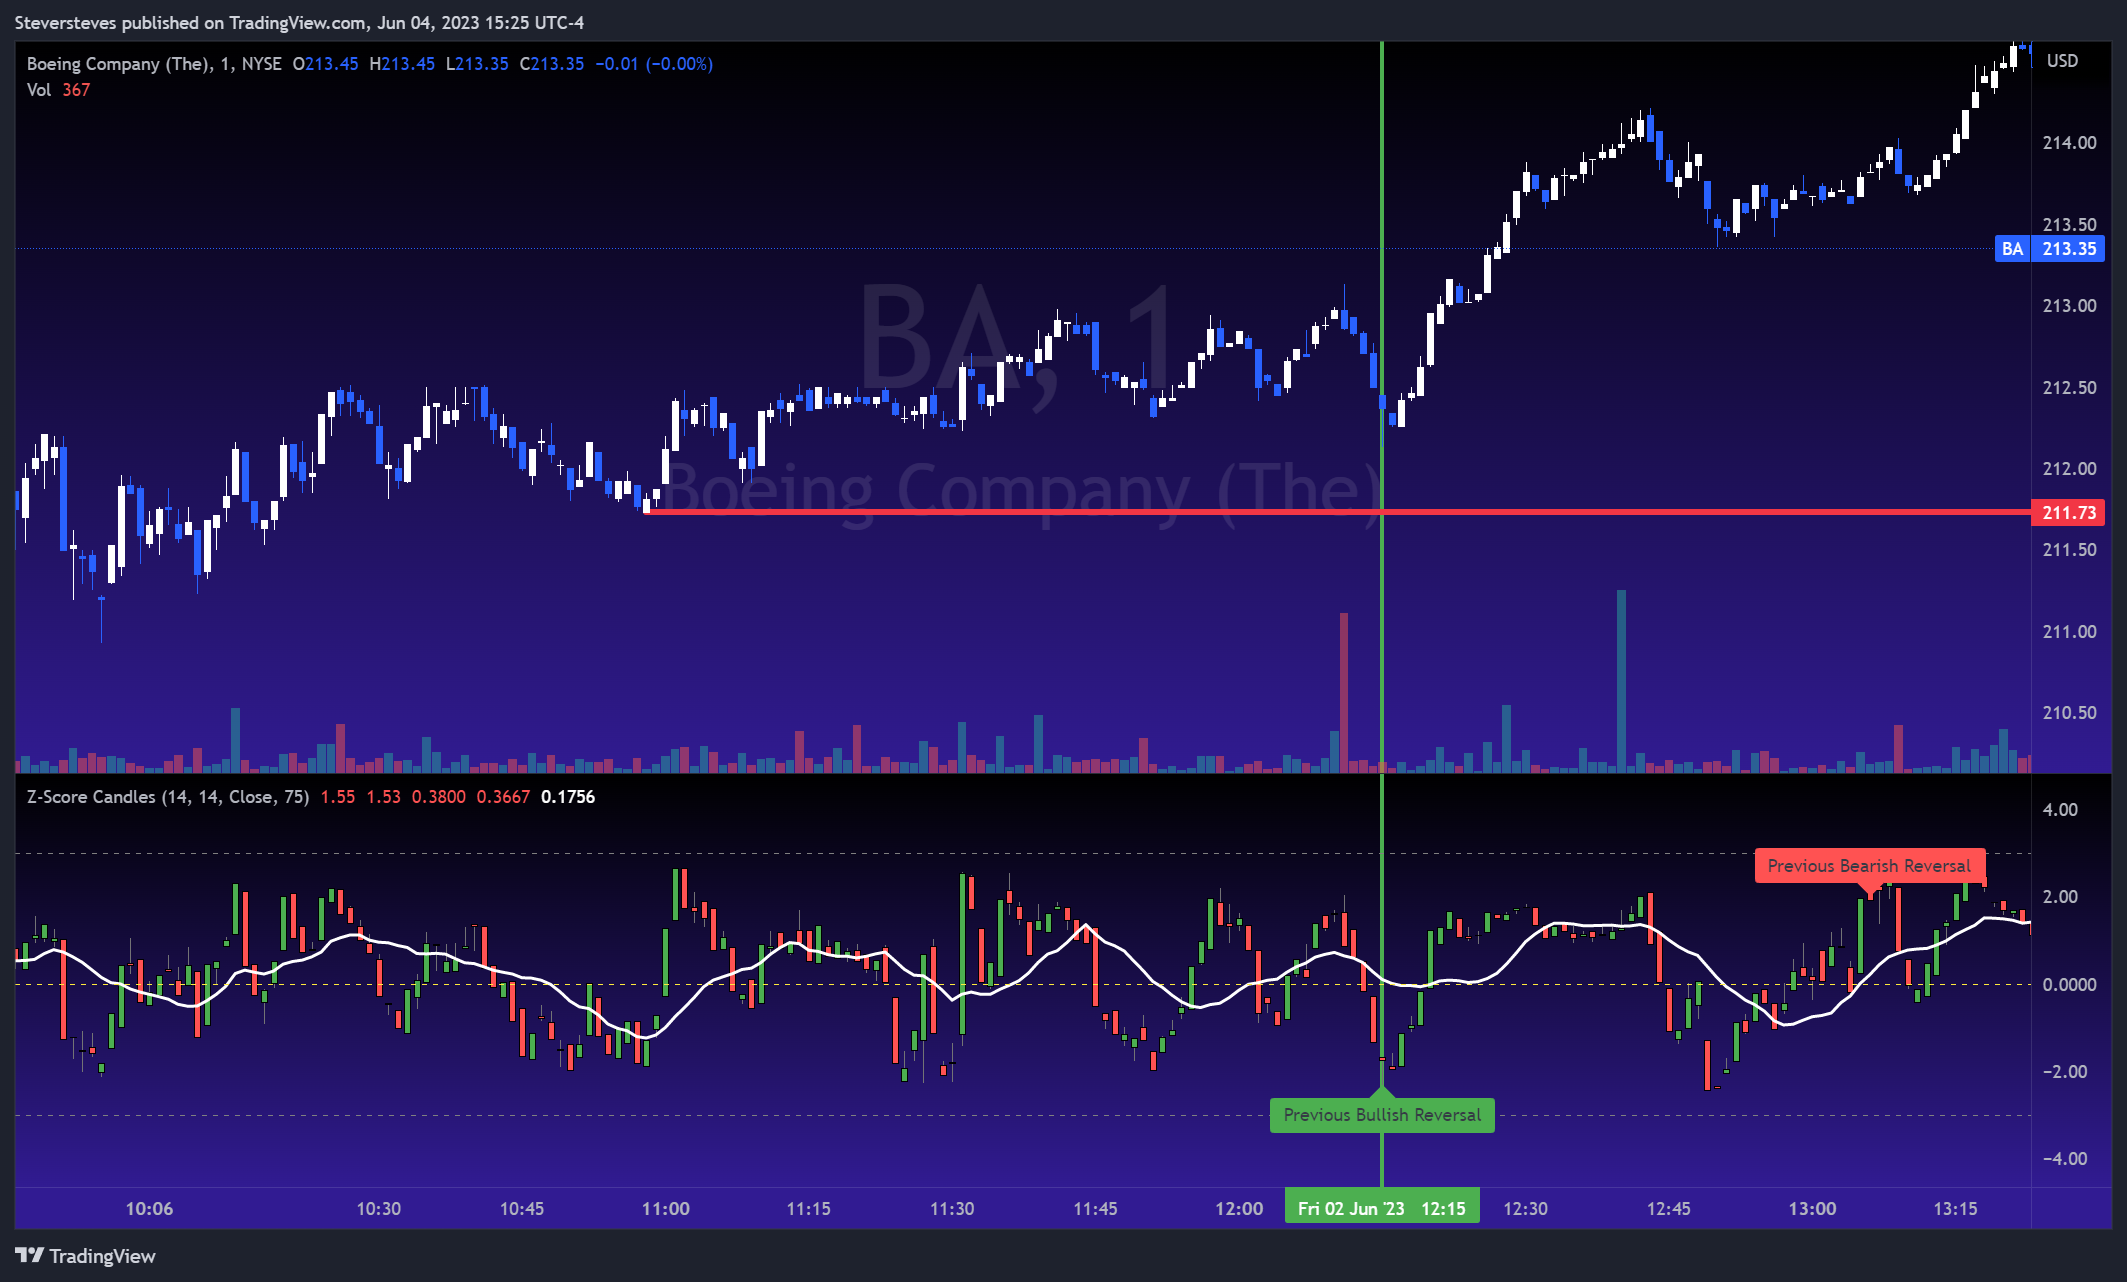Click the 12:45 time axis label
Viewport: 2127px width, 1282px height.
[1668, 1209]
